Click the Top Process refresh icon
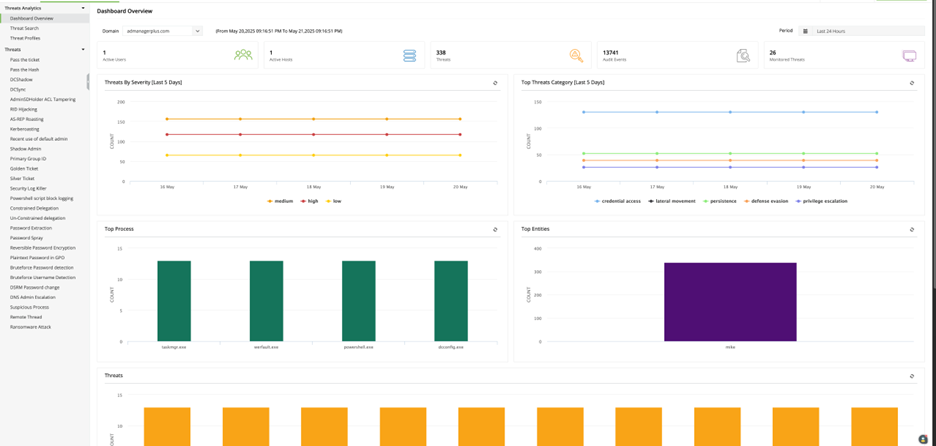This screenshot has height=446, width=936. click(x=495, y=230)
